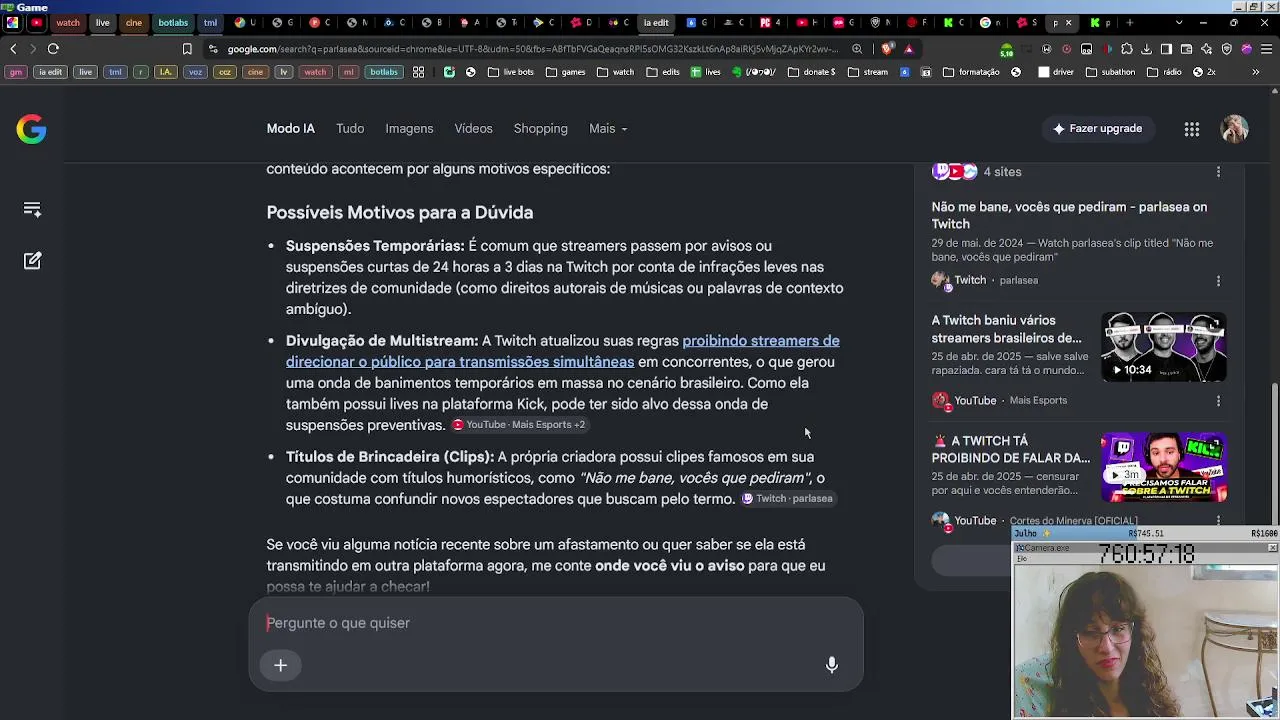
Task: Switch to the Vídeos tab
Action: 473,129
